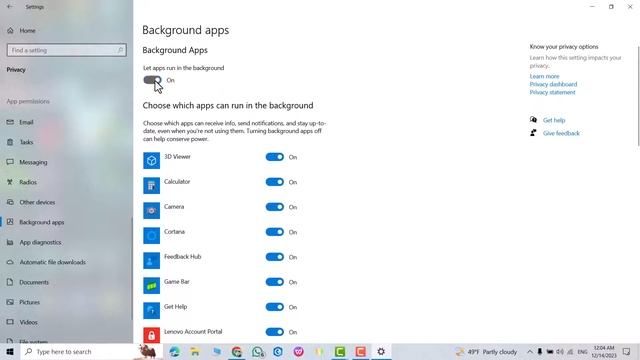
Task: Turn off background access for Calculator
Action: click(x=275, y=182)
